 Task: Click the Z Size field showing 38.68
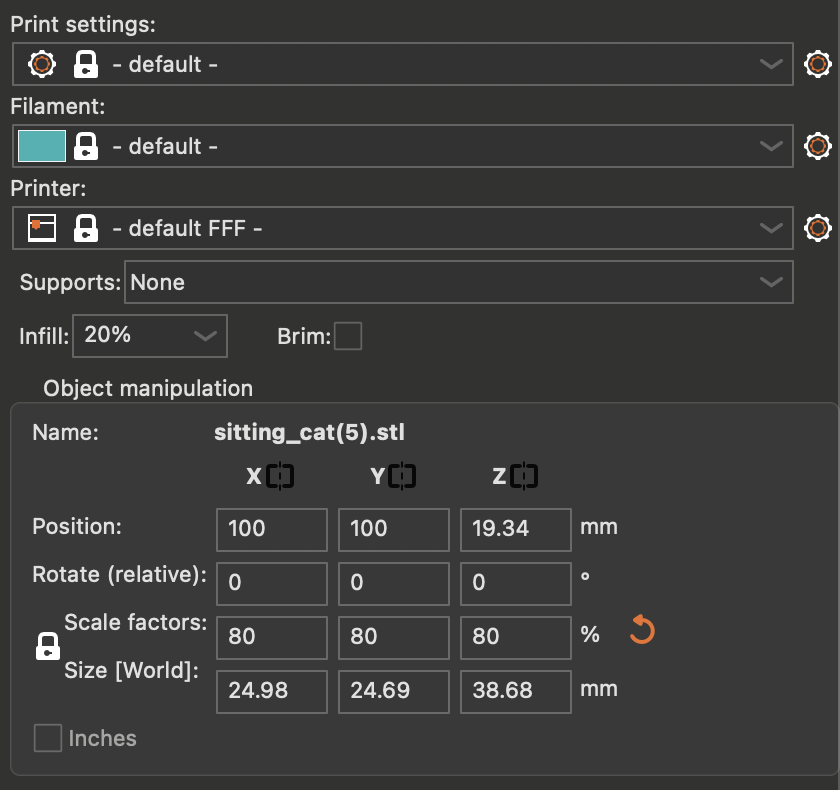pos(515,691)
